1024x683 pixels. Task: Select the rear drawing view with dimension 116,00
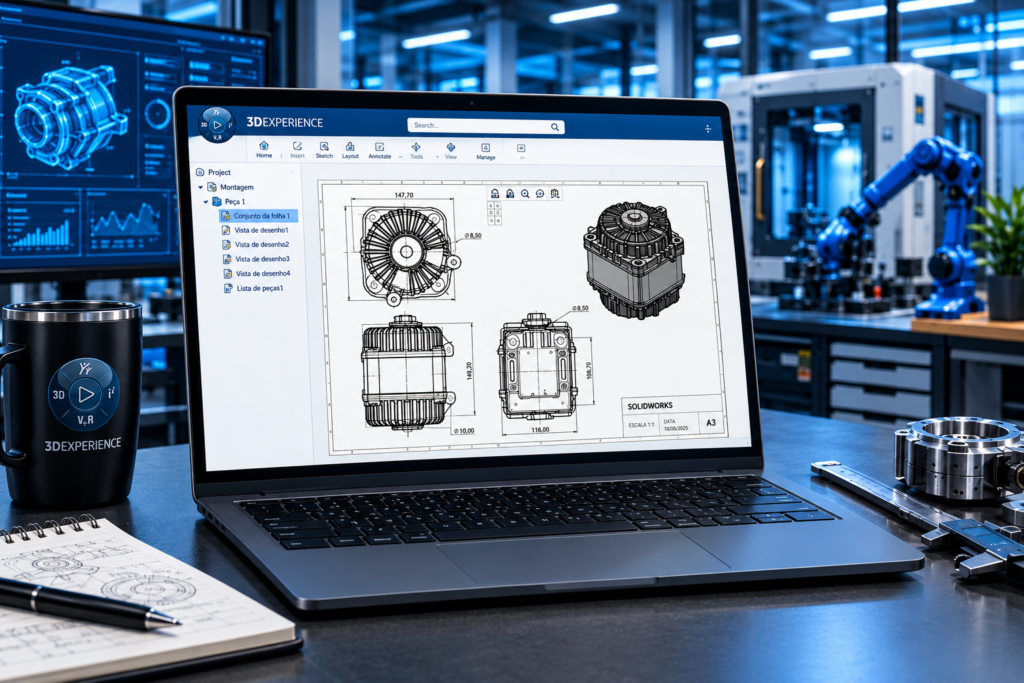click(x=537, y=367)
